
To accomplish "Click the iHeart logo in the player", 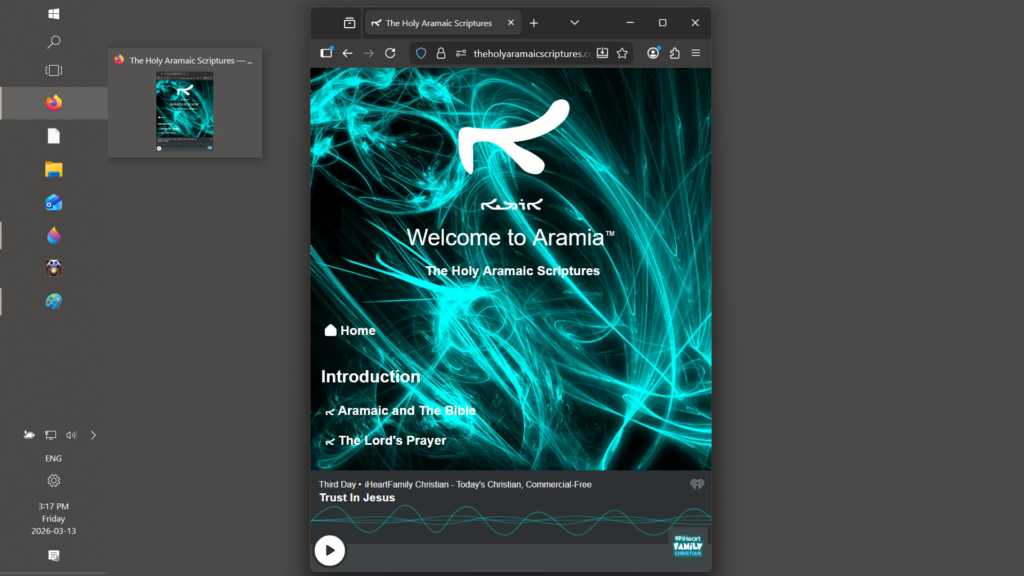I will click(x=697, y=484).
